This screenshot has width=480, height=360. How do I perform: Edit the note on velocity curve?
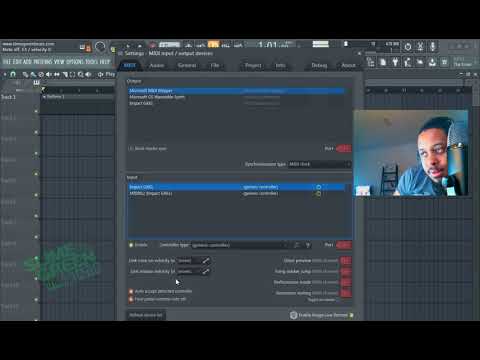(206, 261)
